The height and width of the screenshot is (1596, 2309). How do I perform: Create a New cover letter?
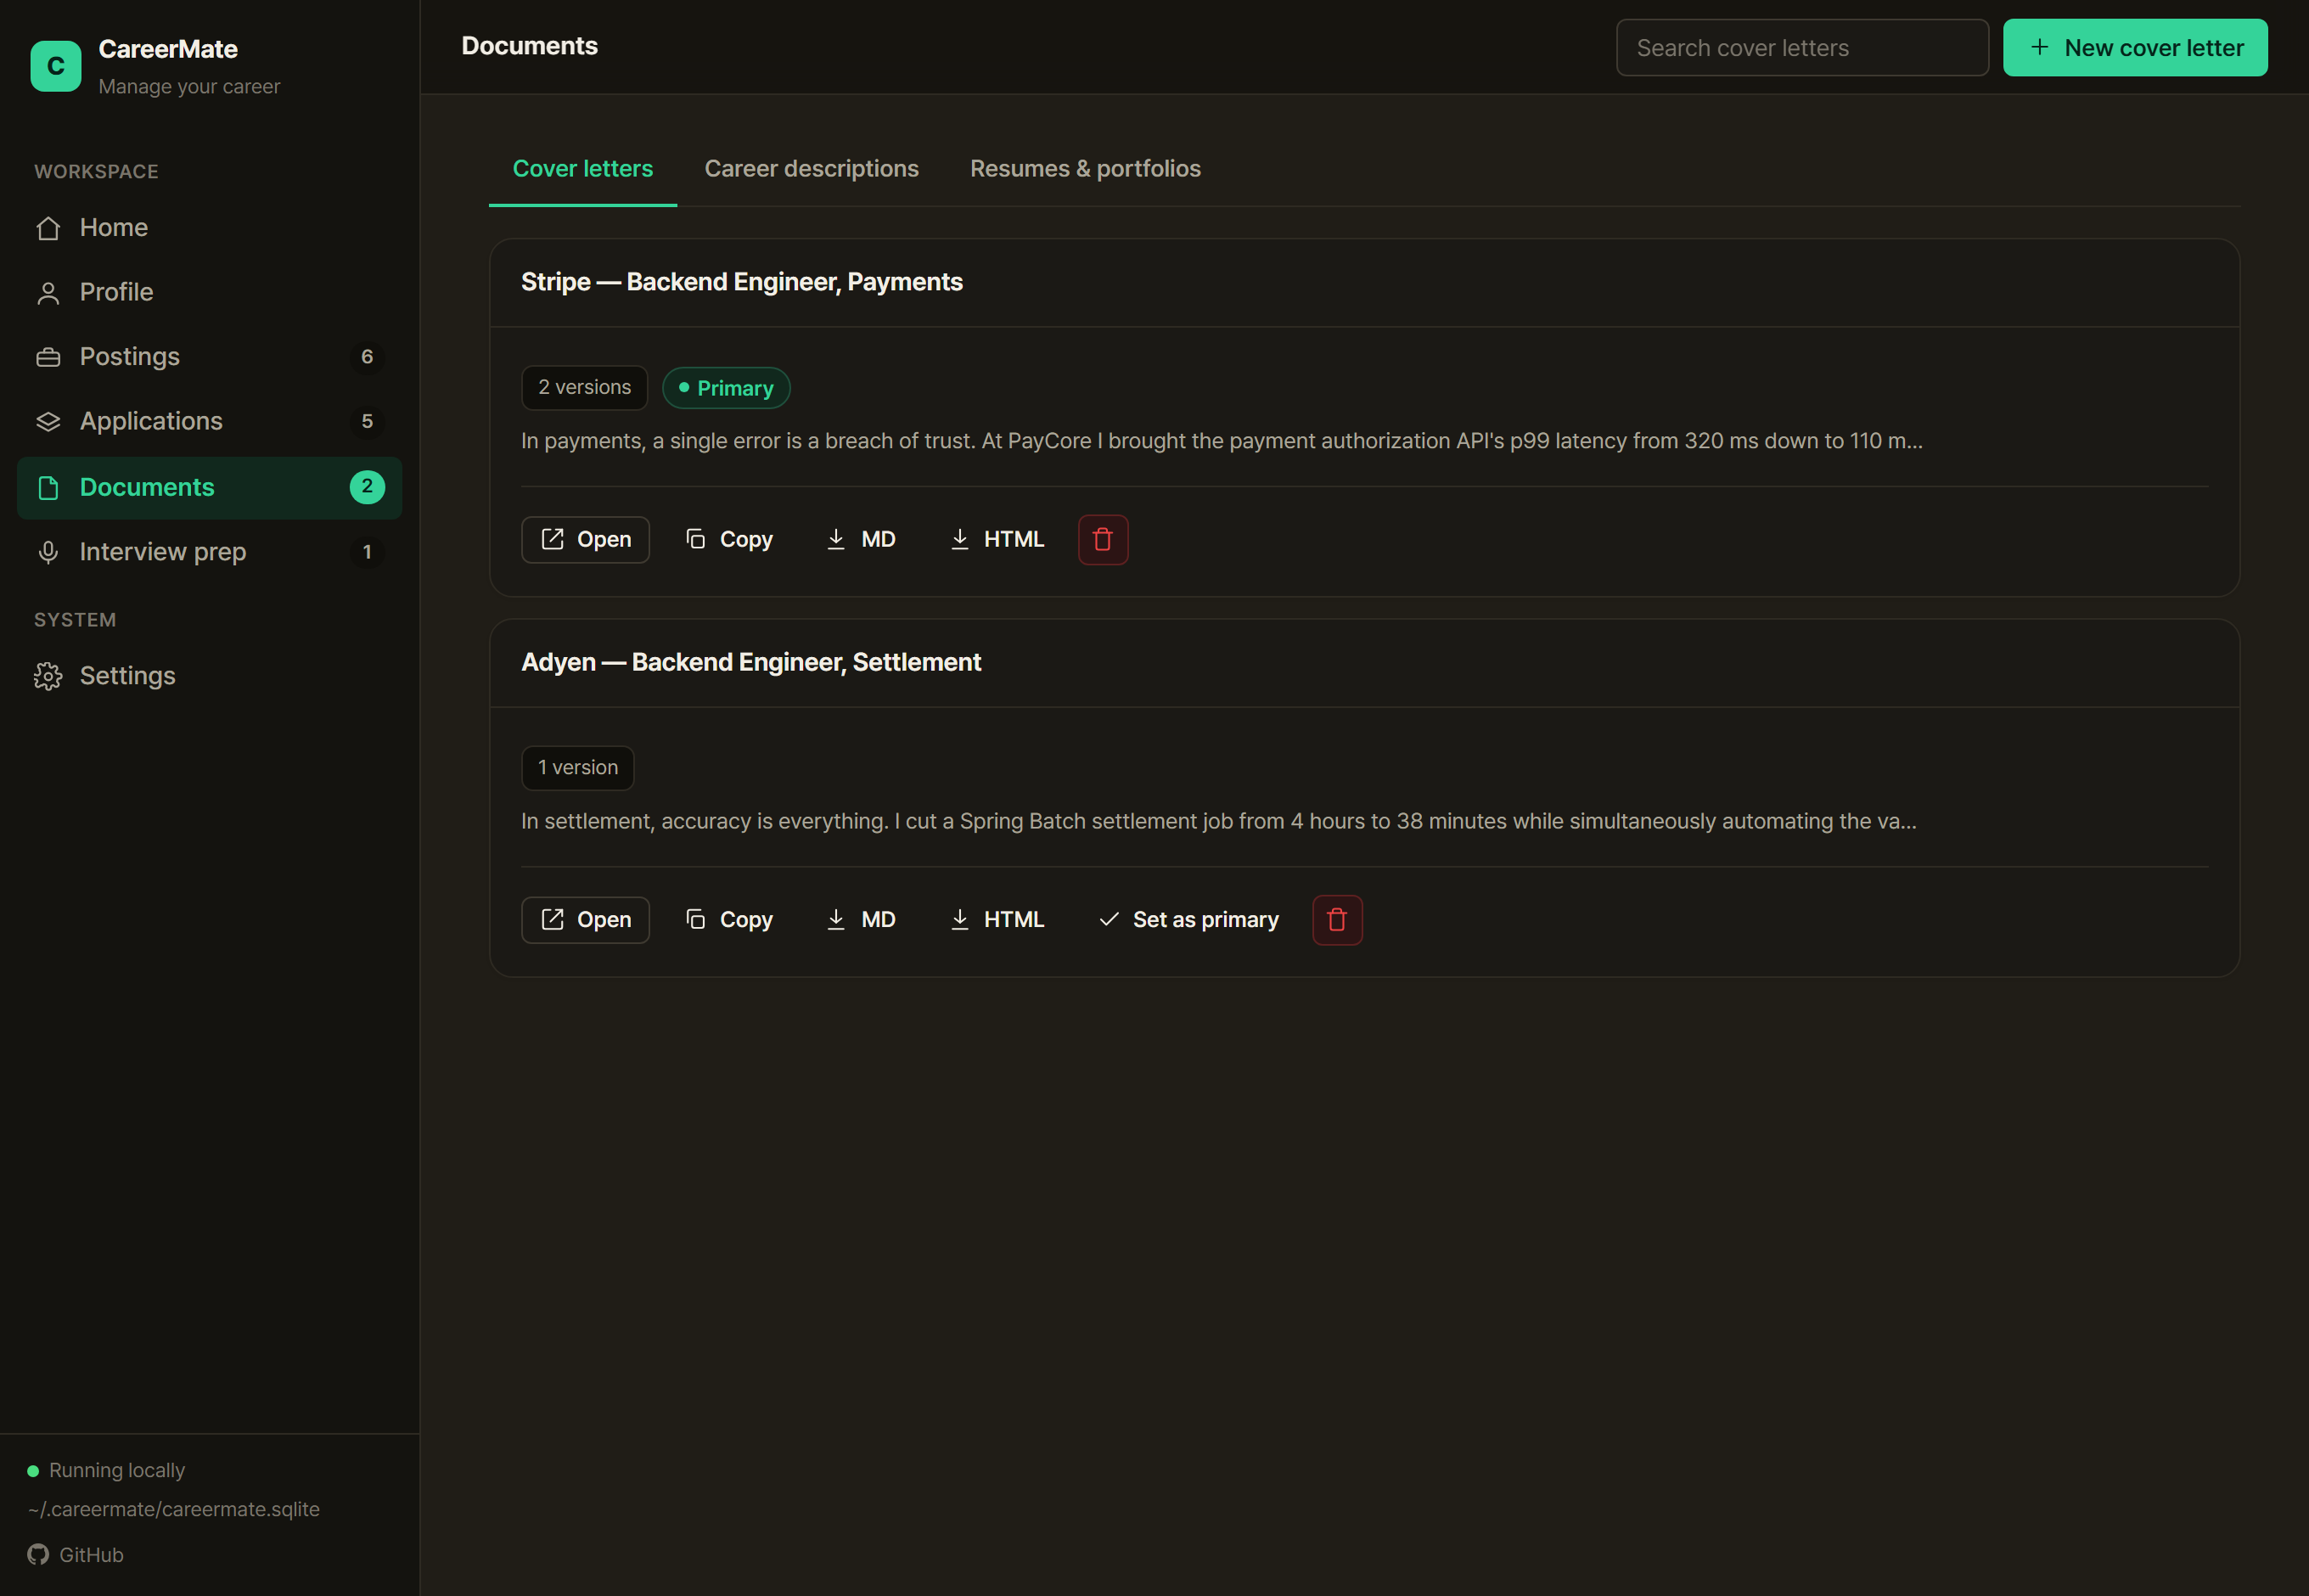point(2135,48)
